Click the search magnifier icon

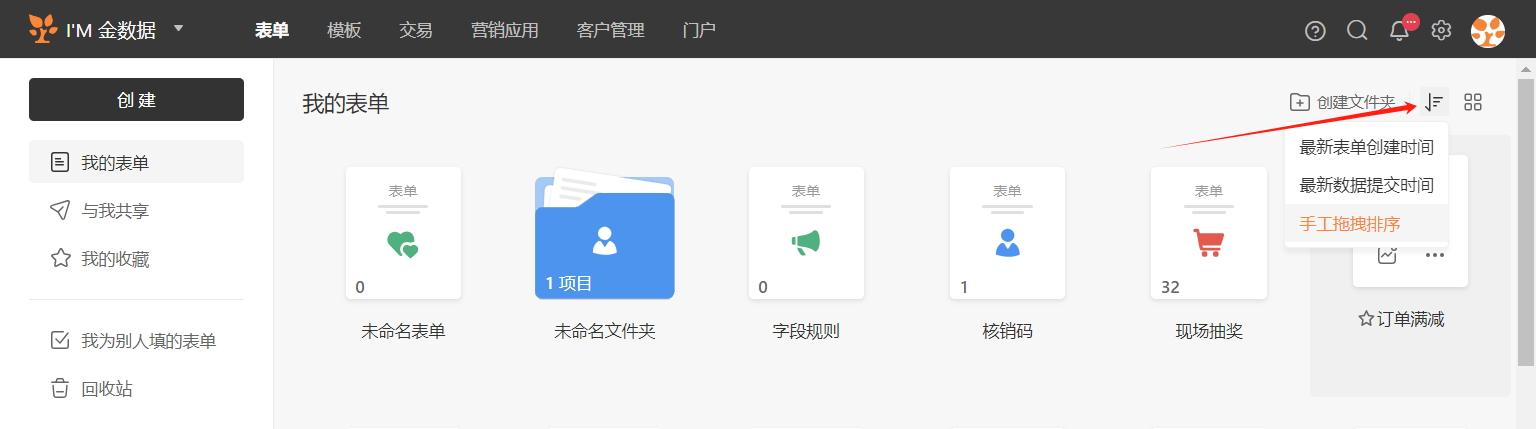point(1357,31)
